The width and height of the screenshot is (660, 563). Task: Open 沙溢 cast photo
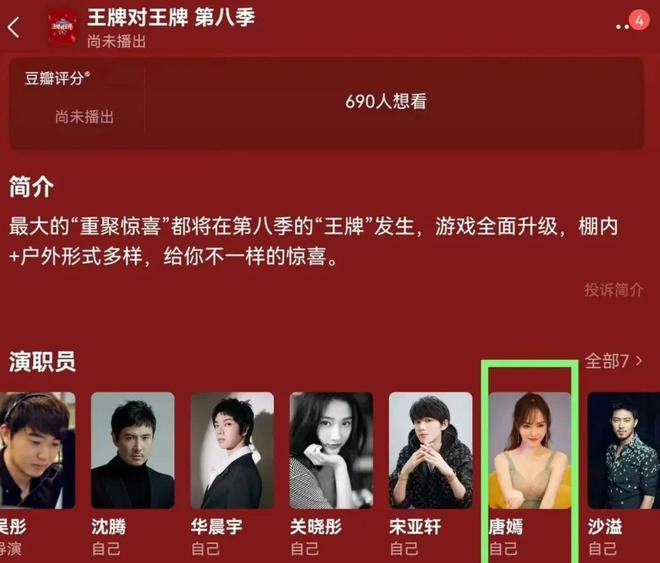point(624,450)
